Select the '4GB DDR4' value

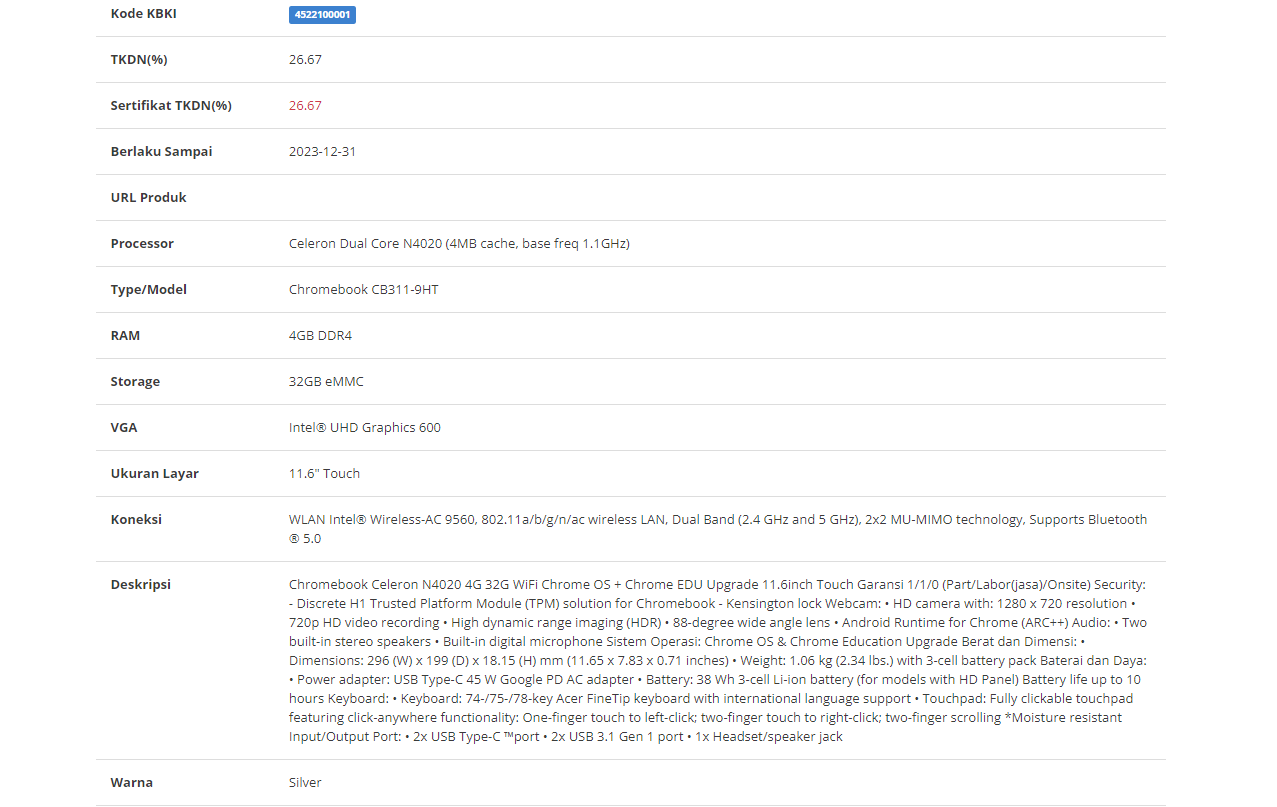[320, 336]
